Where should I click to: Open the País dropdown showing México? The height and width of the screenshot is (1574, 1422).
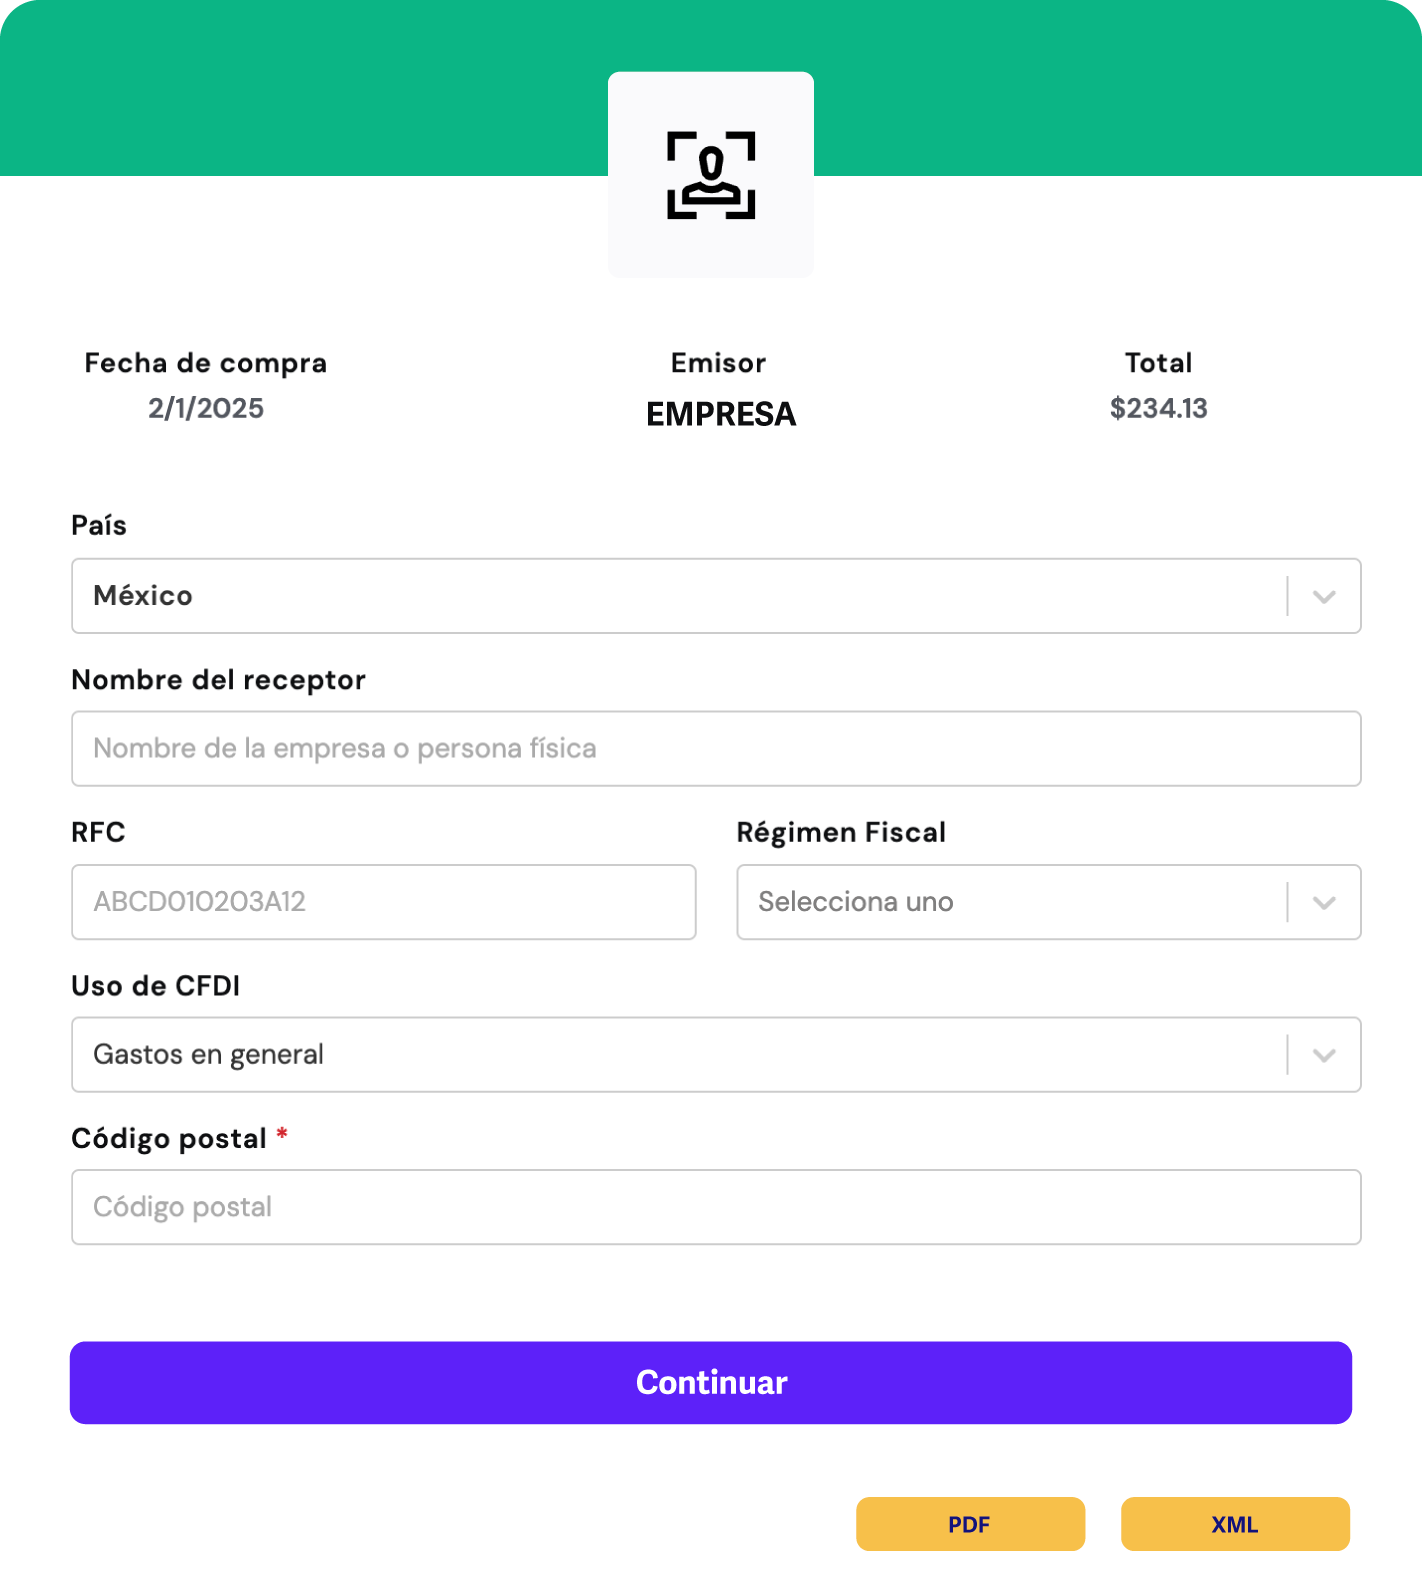pyautogui.click(x=680, y=596)
